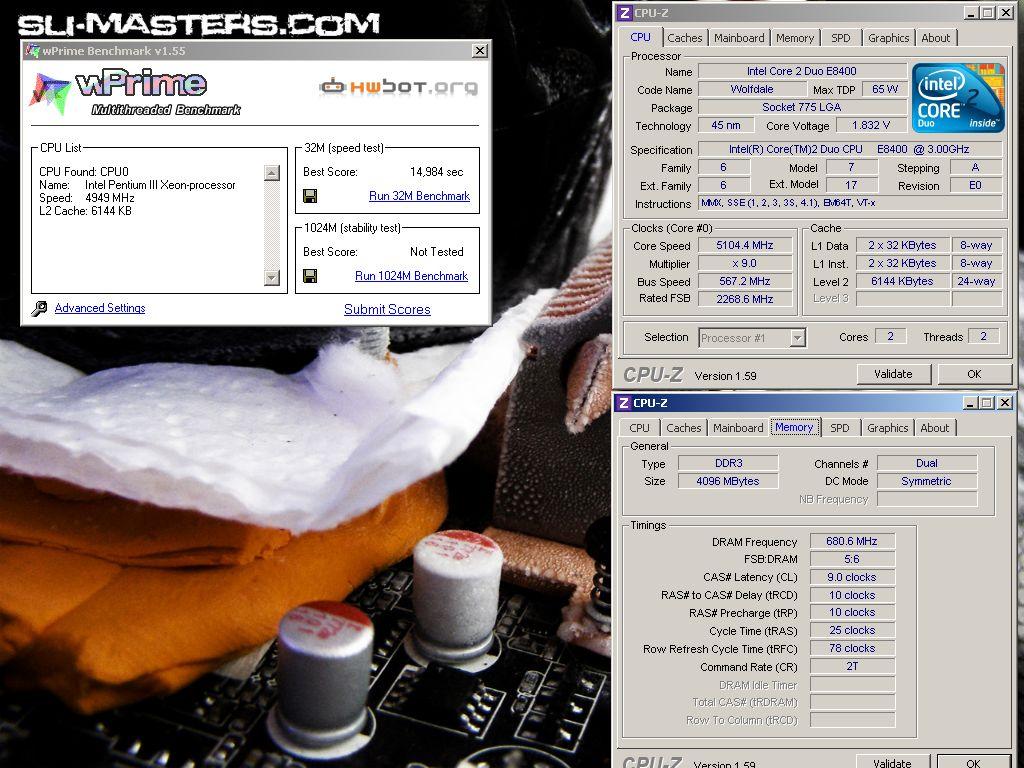Close the lower CPU-Z window
The image size is (1024, 768).
(x=1005, y=402)
